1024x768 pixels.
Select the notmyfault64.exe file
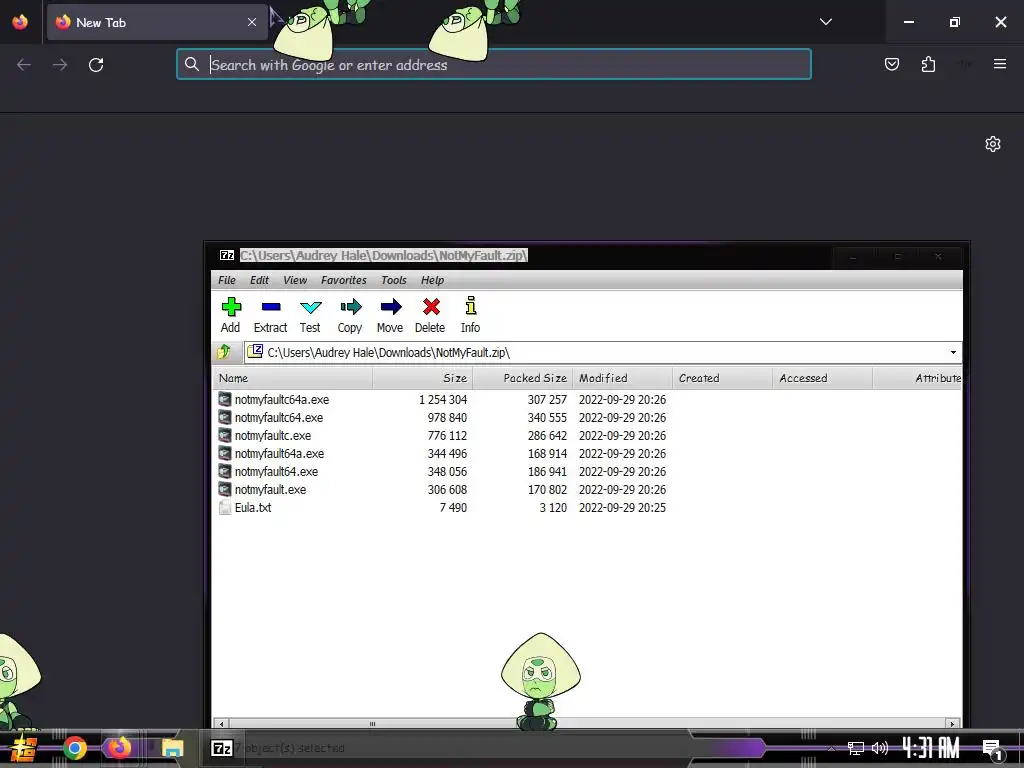coord(276,472)
